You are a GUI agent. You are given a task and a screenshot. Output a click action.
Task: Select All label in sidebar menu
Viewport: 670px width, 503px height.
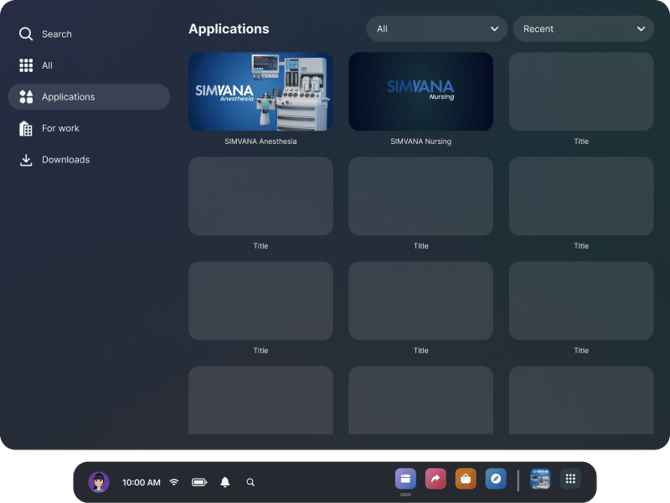(47, 66)
